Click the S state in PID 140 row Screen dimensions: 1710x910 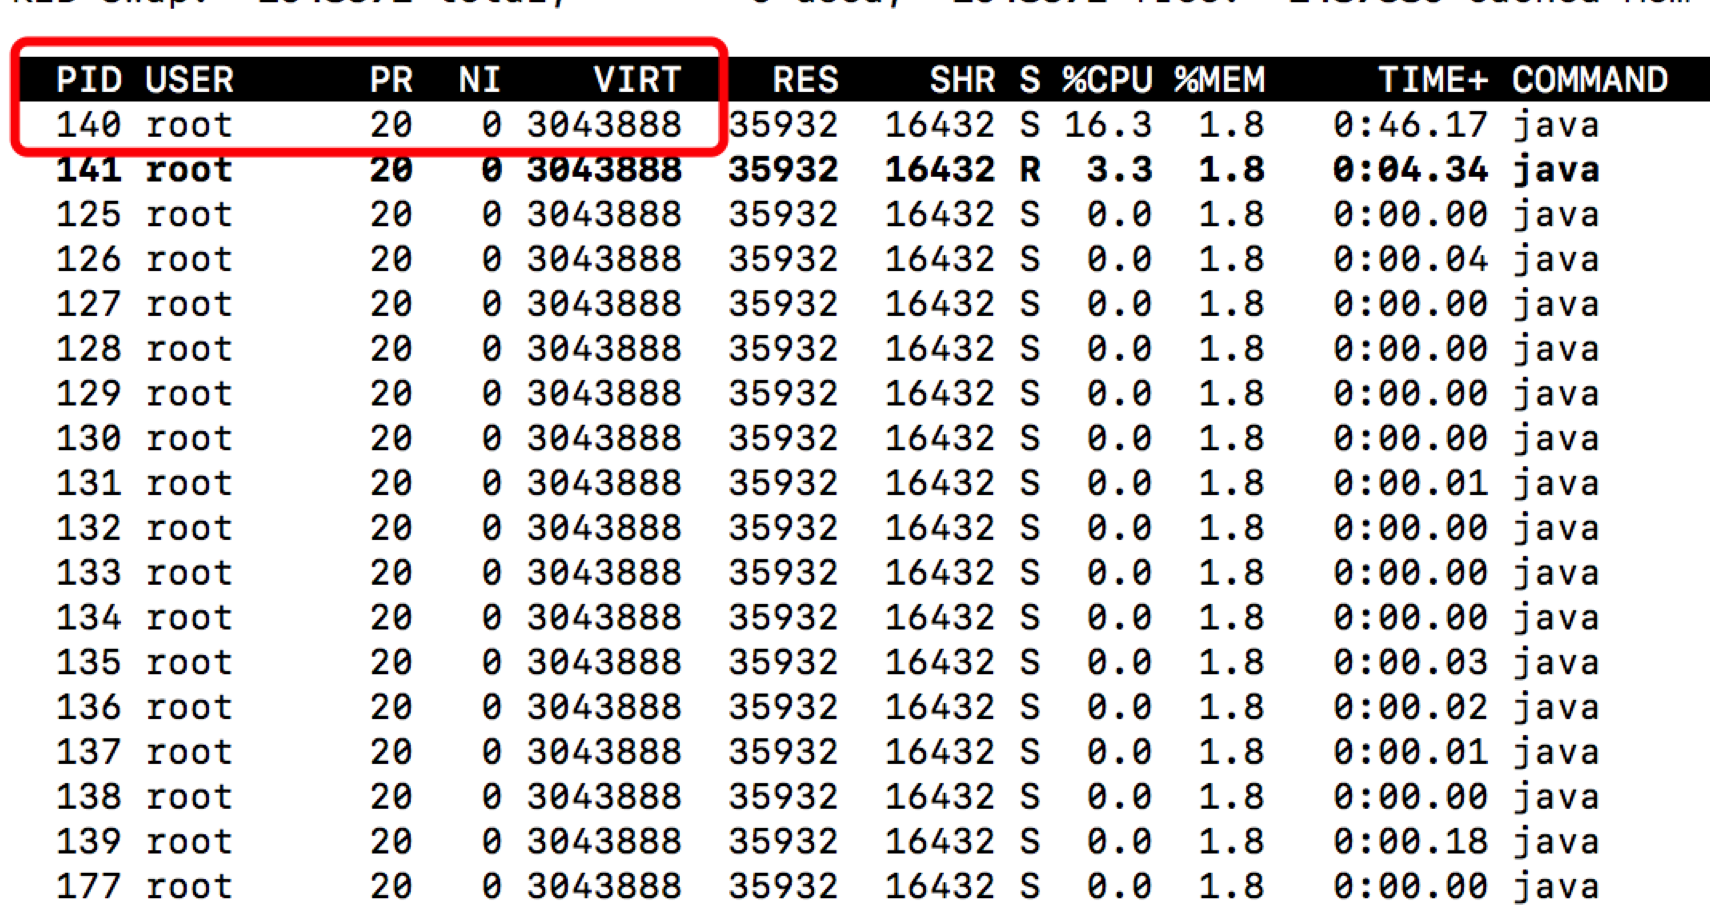[1030, 125]
